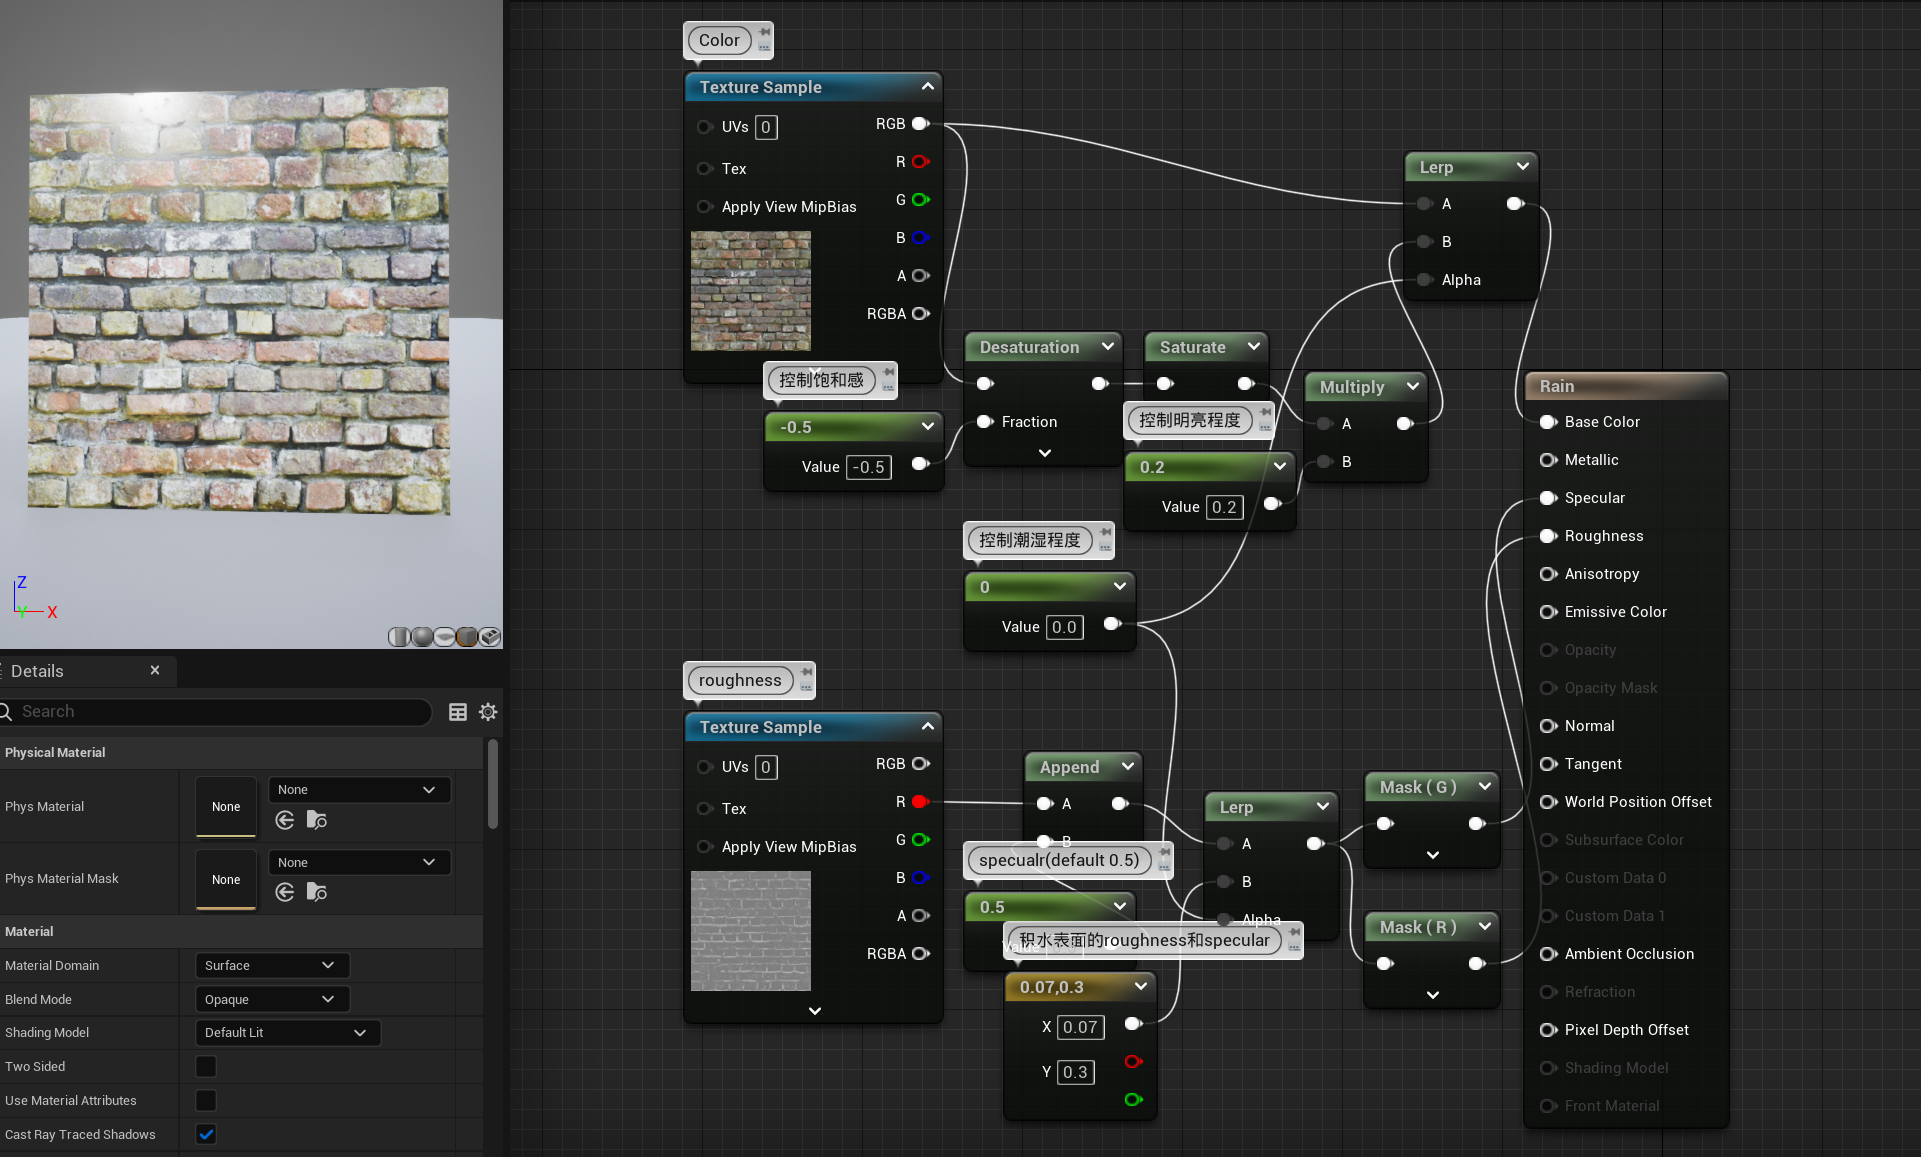Viewport: 1921px width, 1157px height.
Task: Click X 0.07 input field
Action: coord(1080,1027)
